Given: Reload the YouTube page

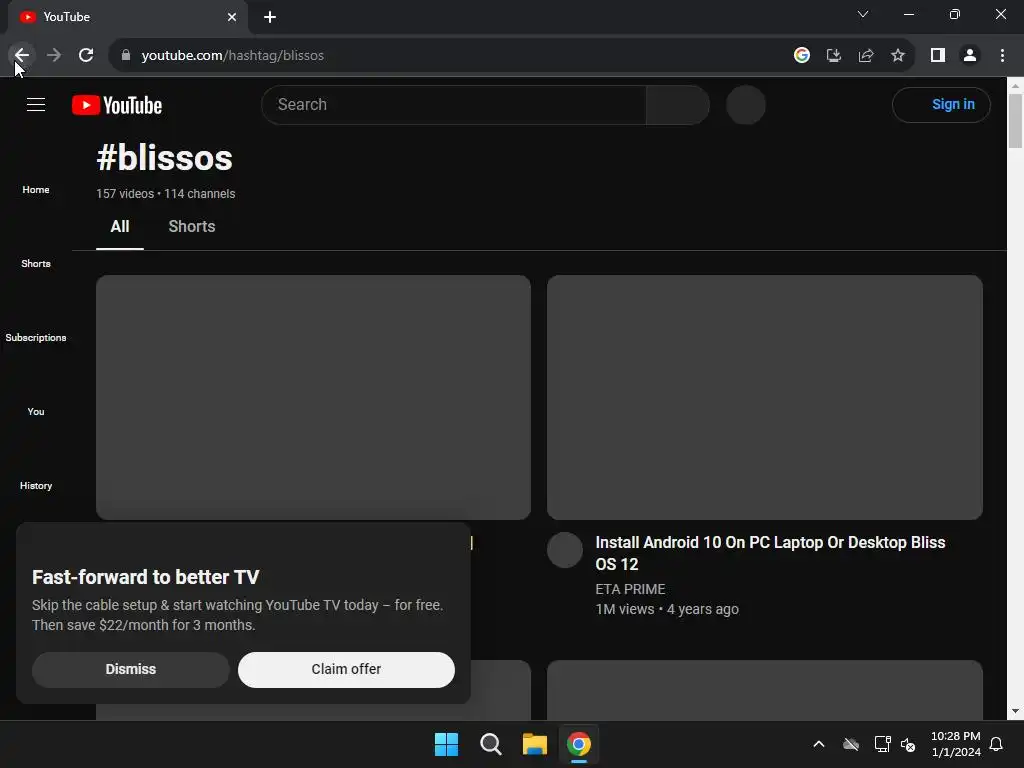Looking at the screenshot, I should 86,56.
